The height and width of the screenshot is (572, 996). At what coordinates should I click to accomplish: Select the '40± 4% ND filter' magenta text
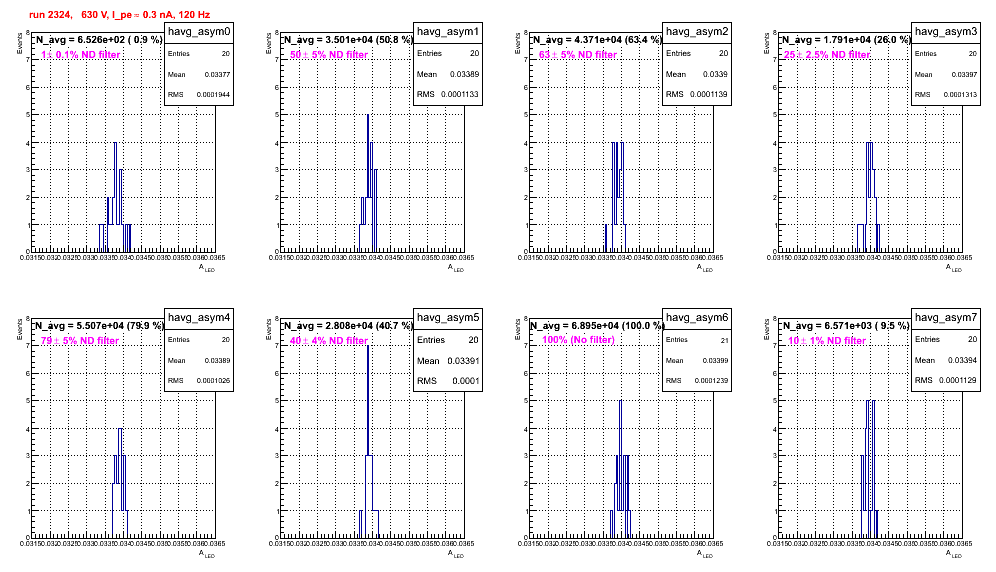tap(329, 341)
